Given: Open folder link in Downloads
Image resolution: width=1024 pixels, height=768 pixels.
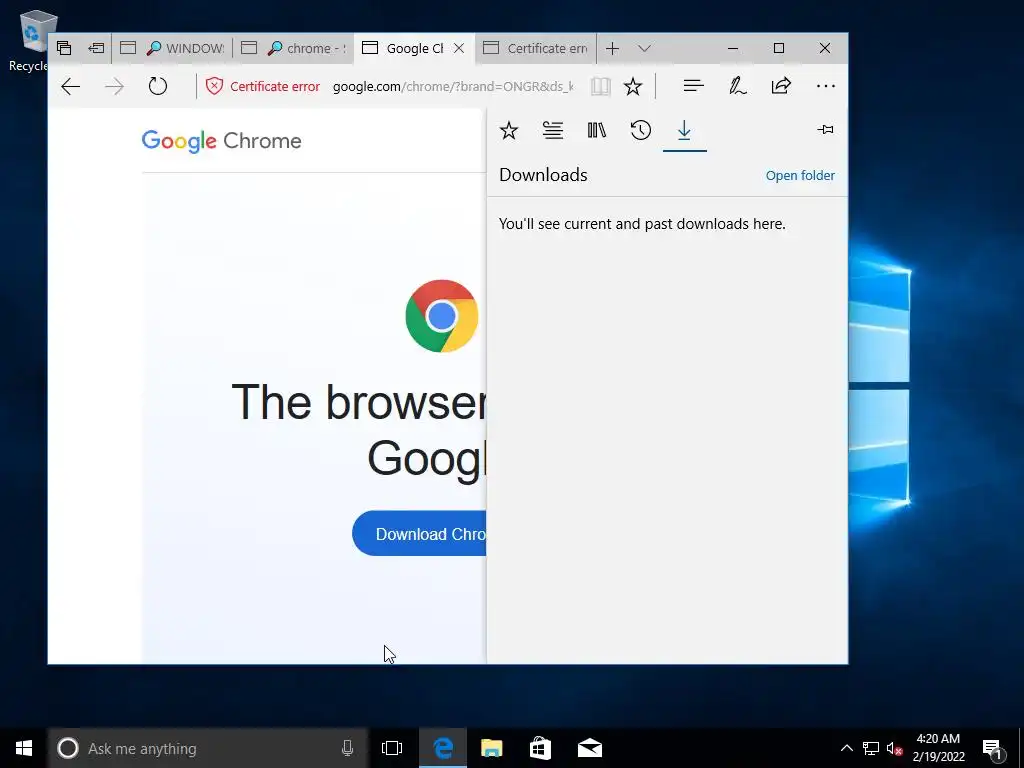Looking at the screenshot, I should tap(800, 176).
